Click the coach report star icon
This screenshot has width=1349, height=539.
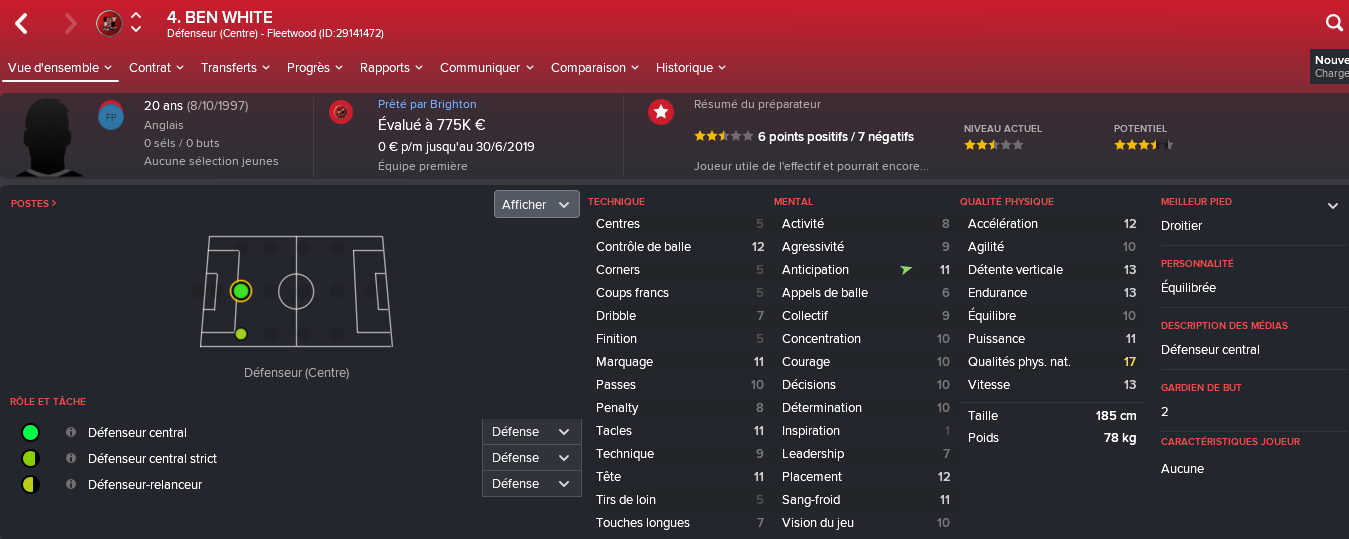tap(660, 112)
